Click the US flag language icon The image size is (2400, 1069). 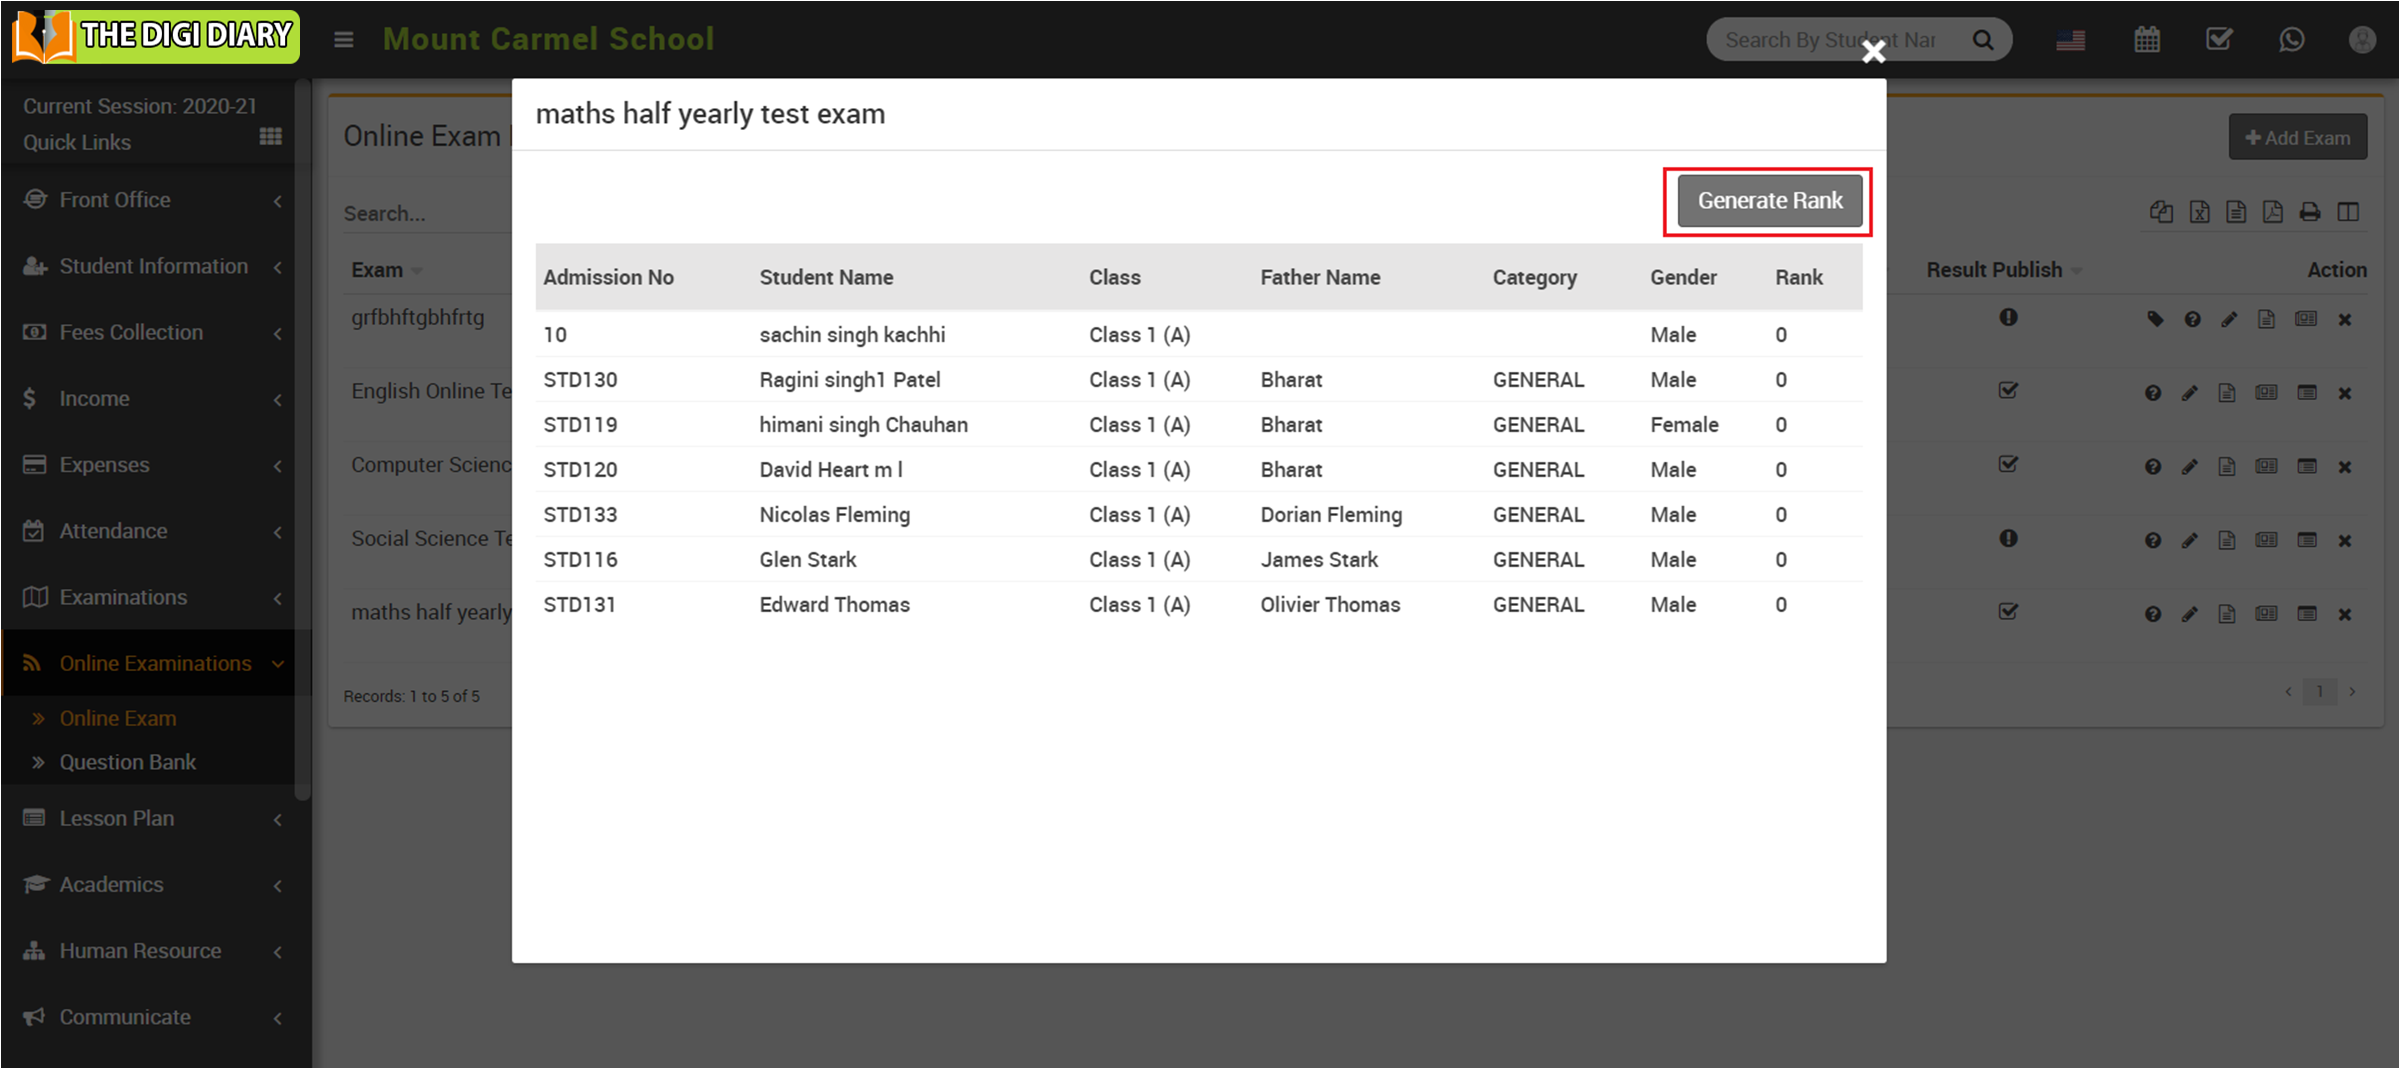click(2070, 40)
